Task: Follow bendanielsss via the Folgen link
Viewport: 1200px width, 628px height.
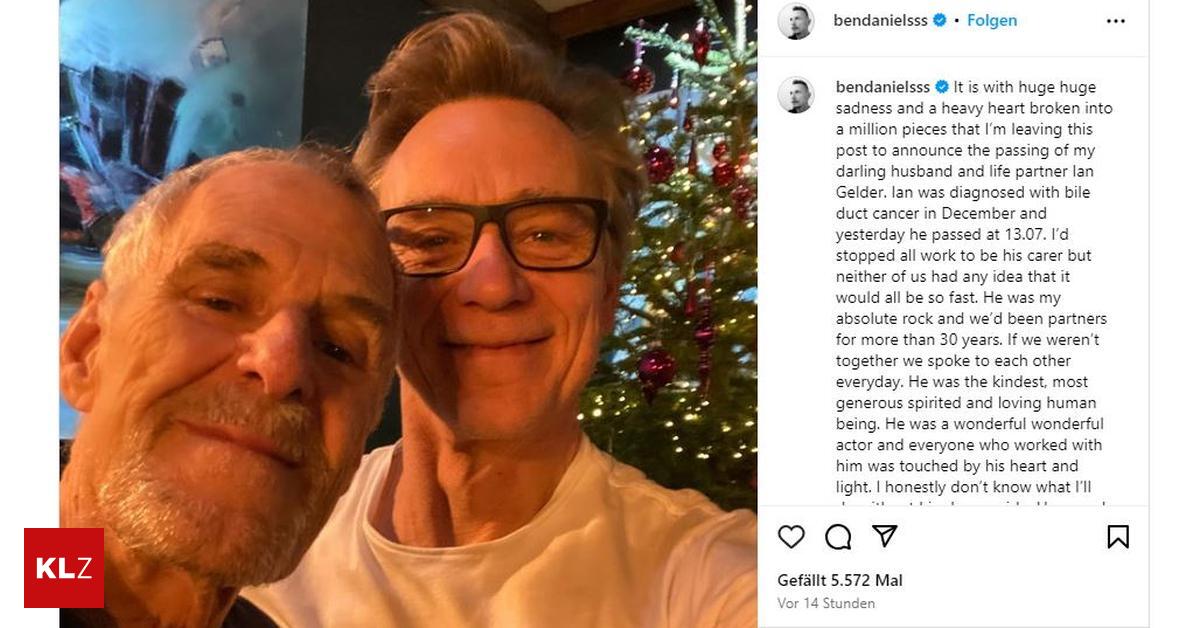Action: click(991, 19)
